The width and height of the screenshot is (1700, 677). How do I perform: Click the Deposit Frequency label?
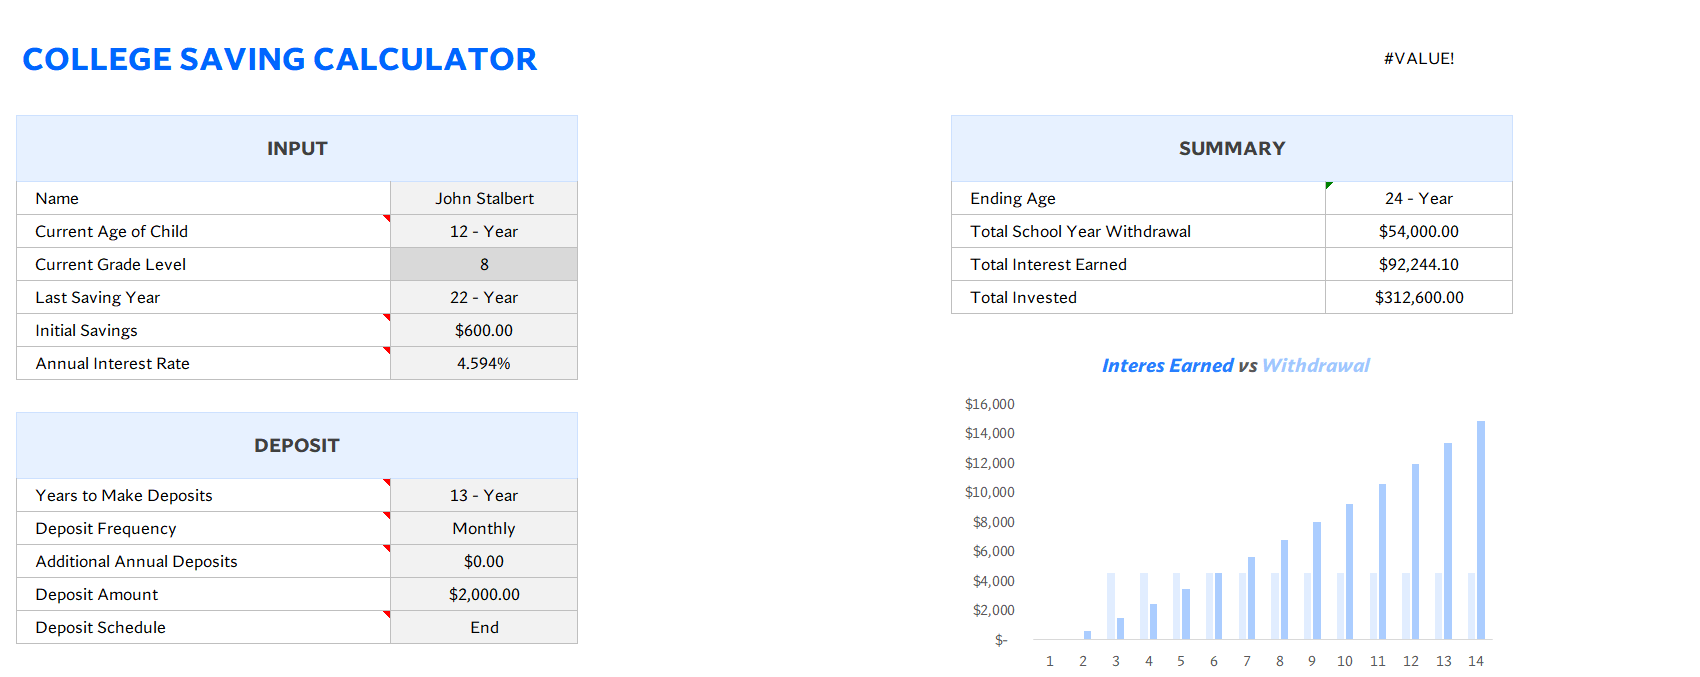click(x=106, y=528)
